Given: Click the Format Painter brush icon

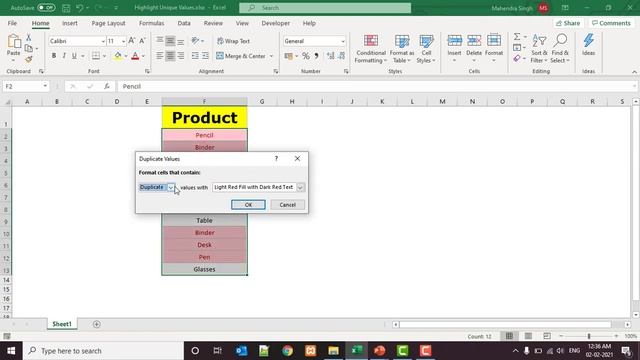Looking at the screenshot, I should 29,59.
